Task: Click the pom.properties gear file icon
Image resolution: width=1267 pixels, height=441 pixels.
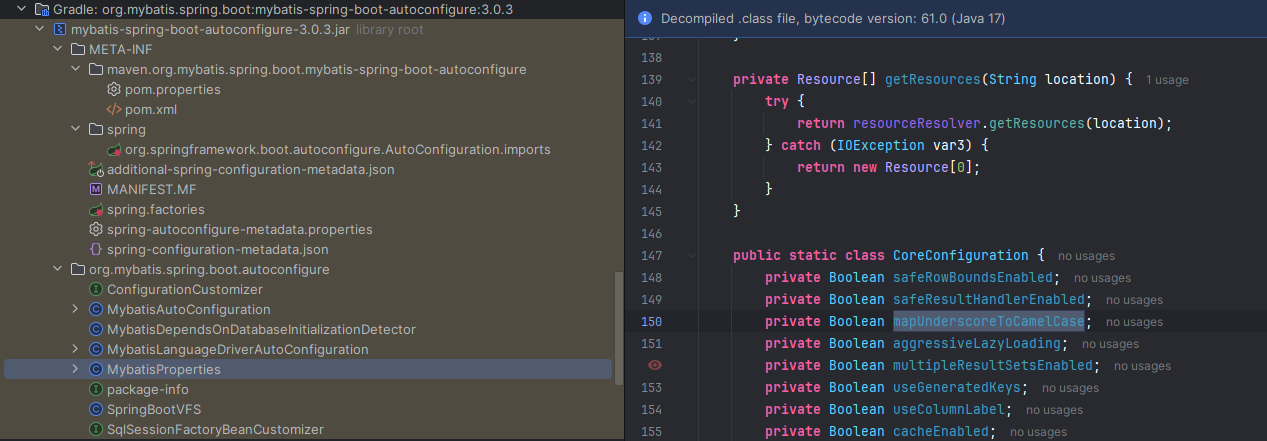Action: pyautogui.click(x=114, y=89)
